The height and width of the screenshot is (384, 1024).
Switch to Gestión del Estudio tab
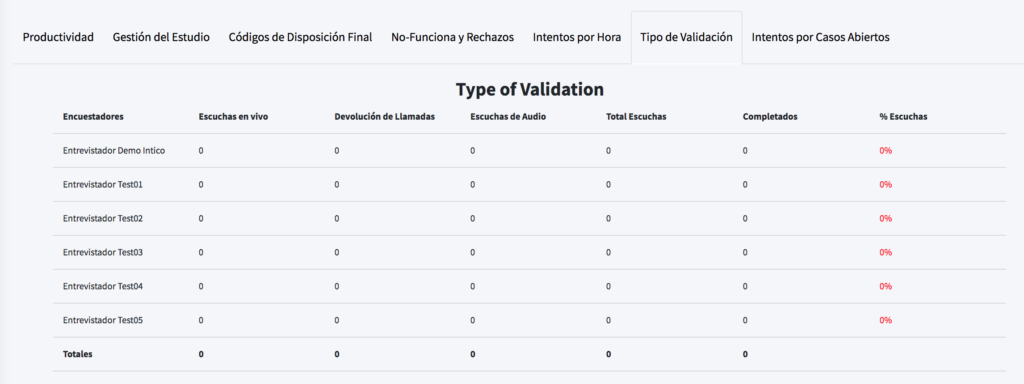pyautogui.click(x=161, y=37)
